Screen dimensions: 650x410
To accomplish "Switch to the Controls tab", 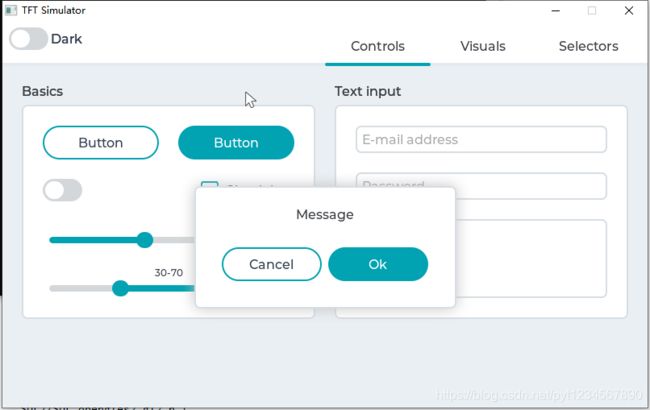I will [x=378, y=46].
